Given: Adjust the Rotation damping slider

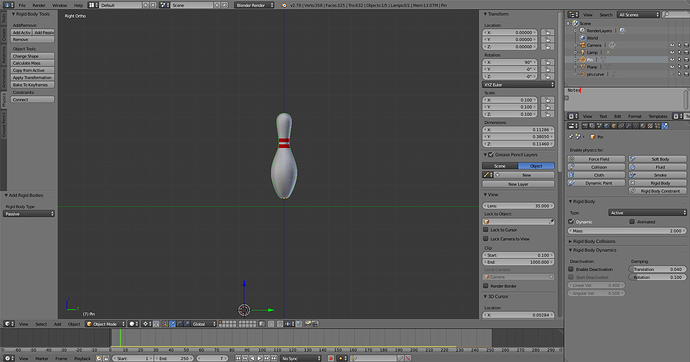Looking at the screenshot, I should click(x=657, y=277).
